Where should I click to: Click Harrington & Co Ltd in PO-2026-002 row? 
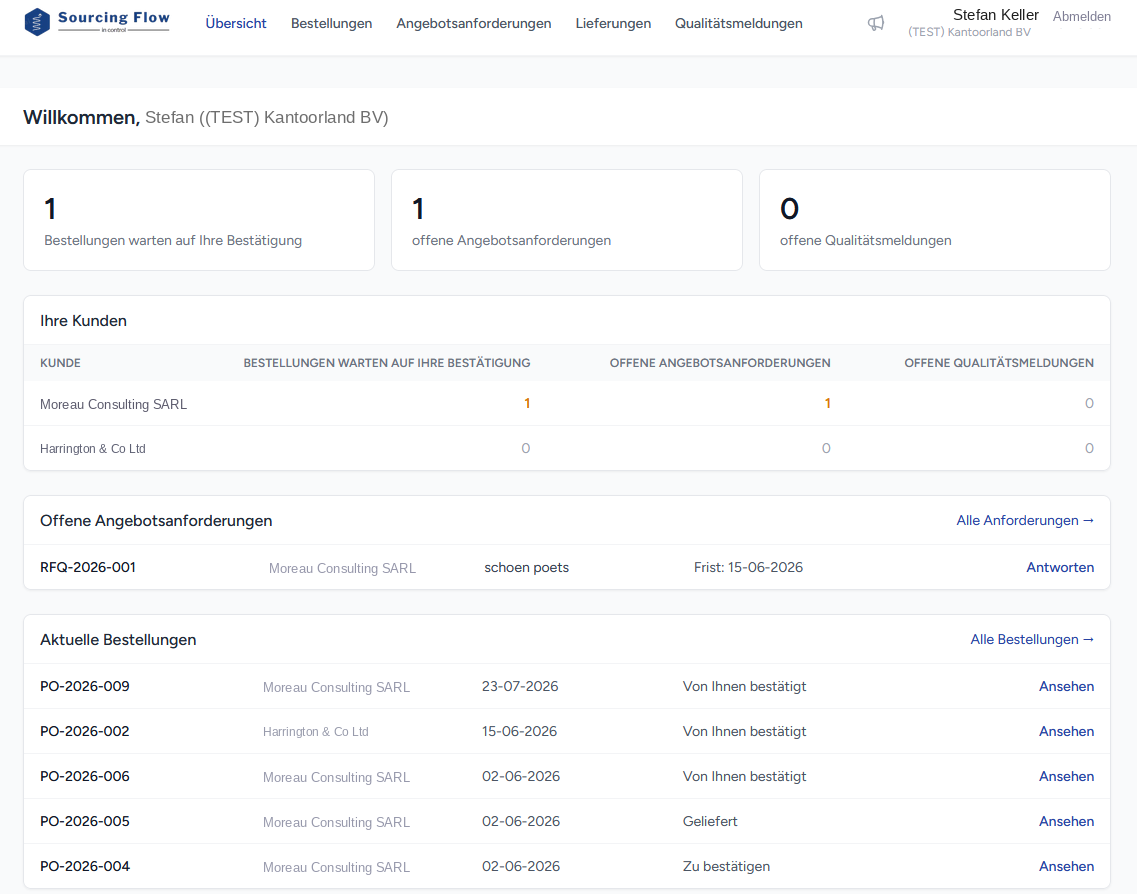point(315,732)
